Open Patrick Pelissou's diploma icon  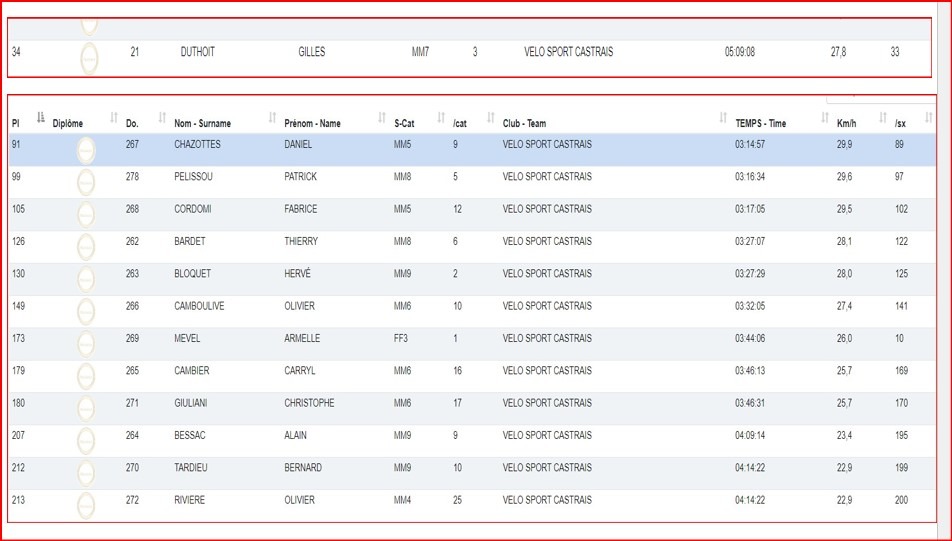coord(86,182)
